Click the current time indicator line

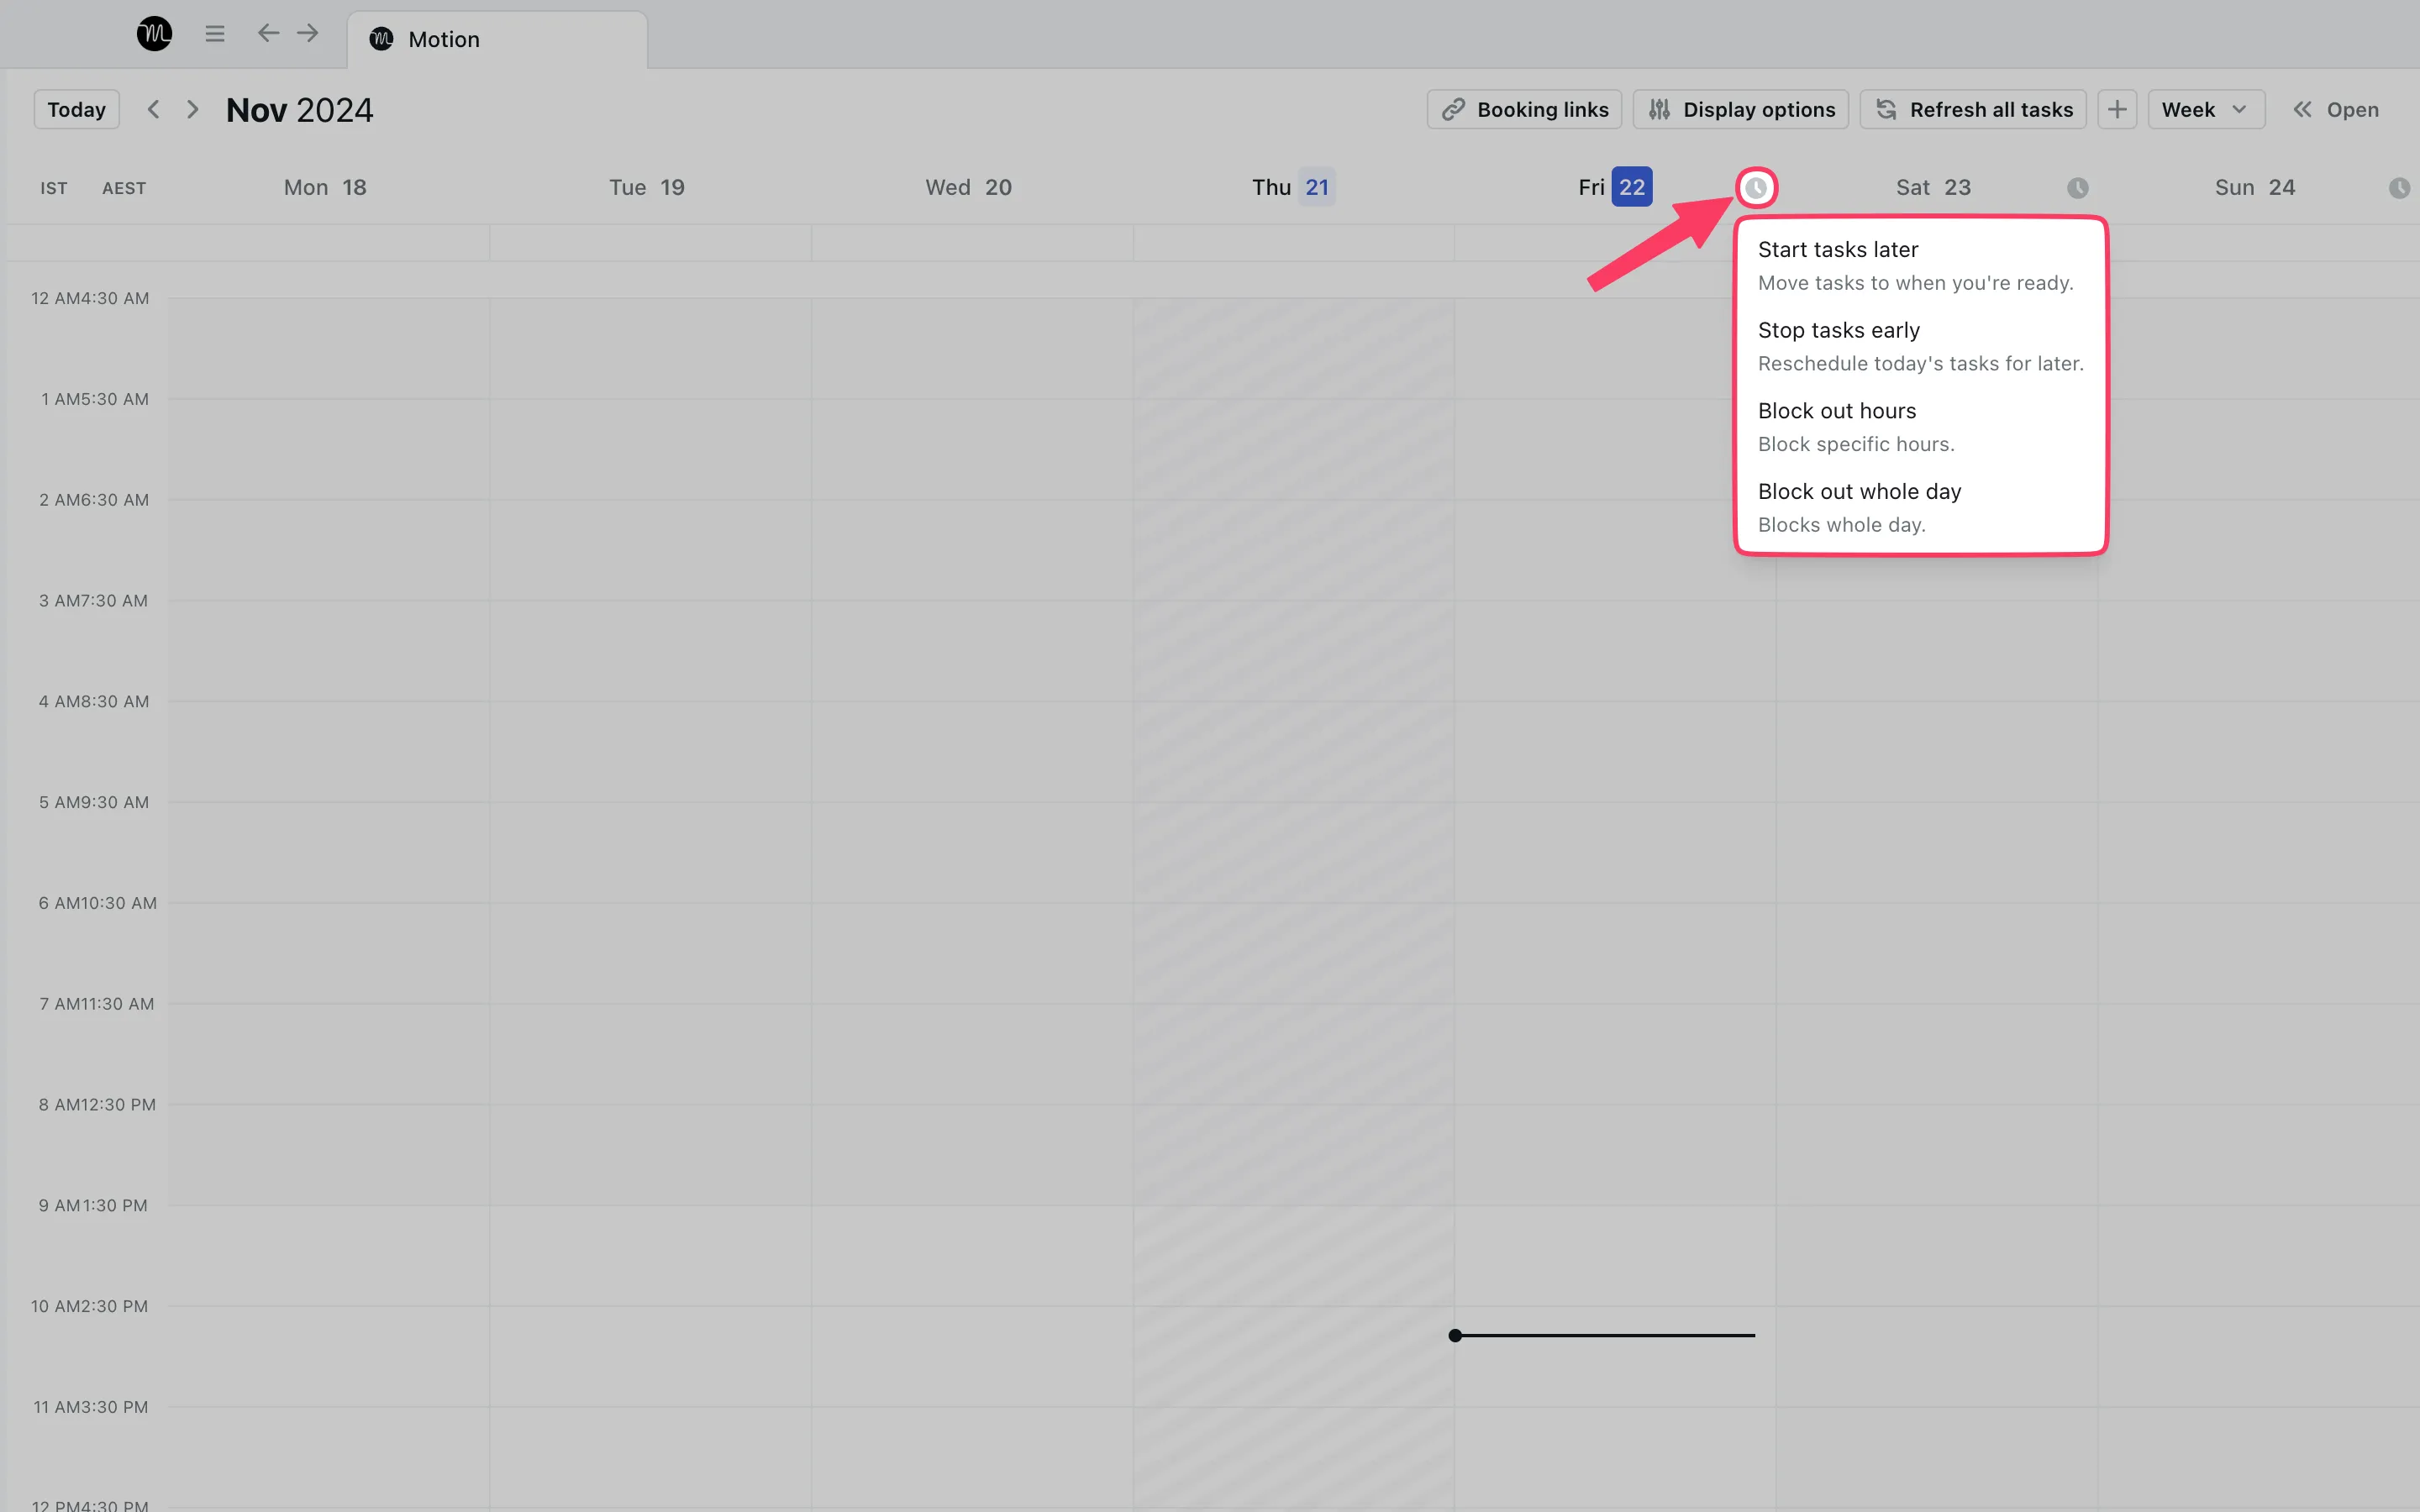1602,1335
